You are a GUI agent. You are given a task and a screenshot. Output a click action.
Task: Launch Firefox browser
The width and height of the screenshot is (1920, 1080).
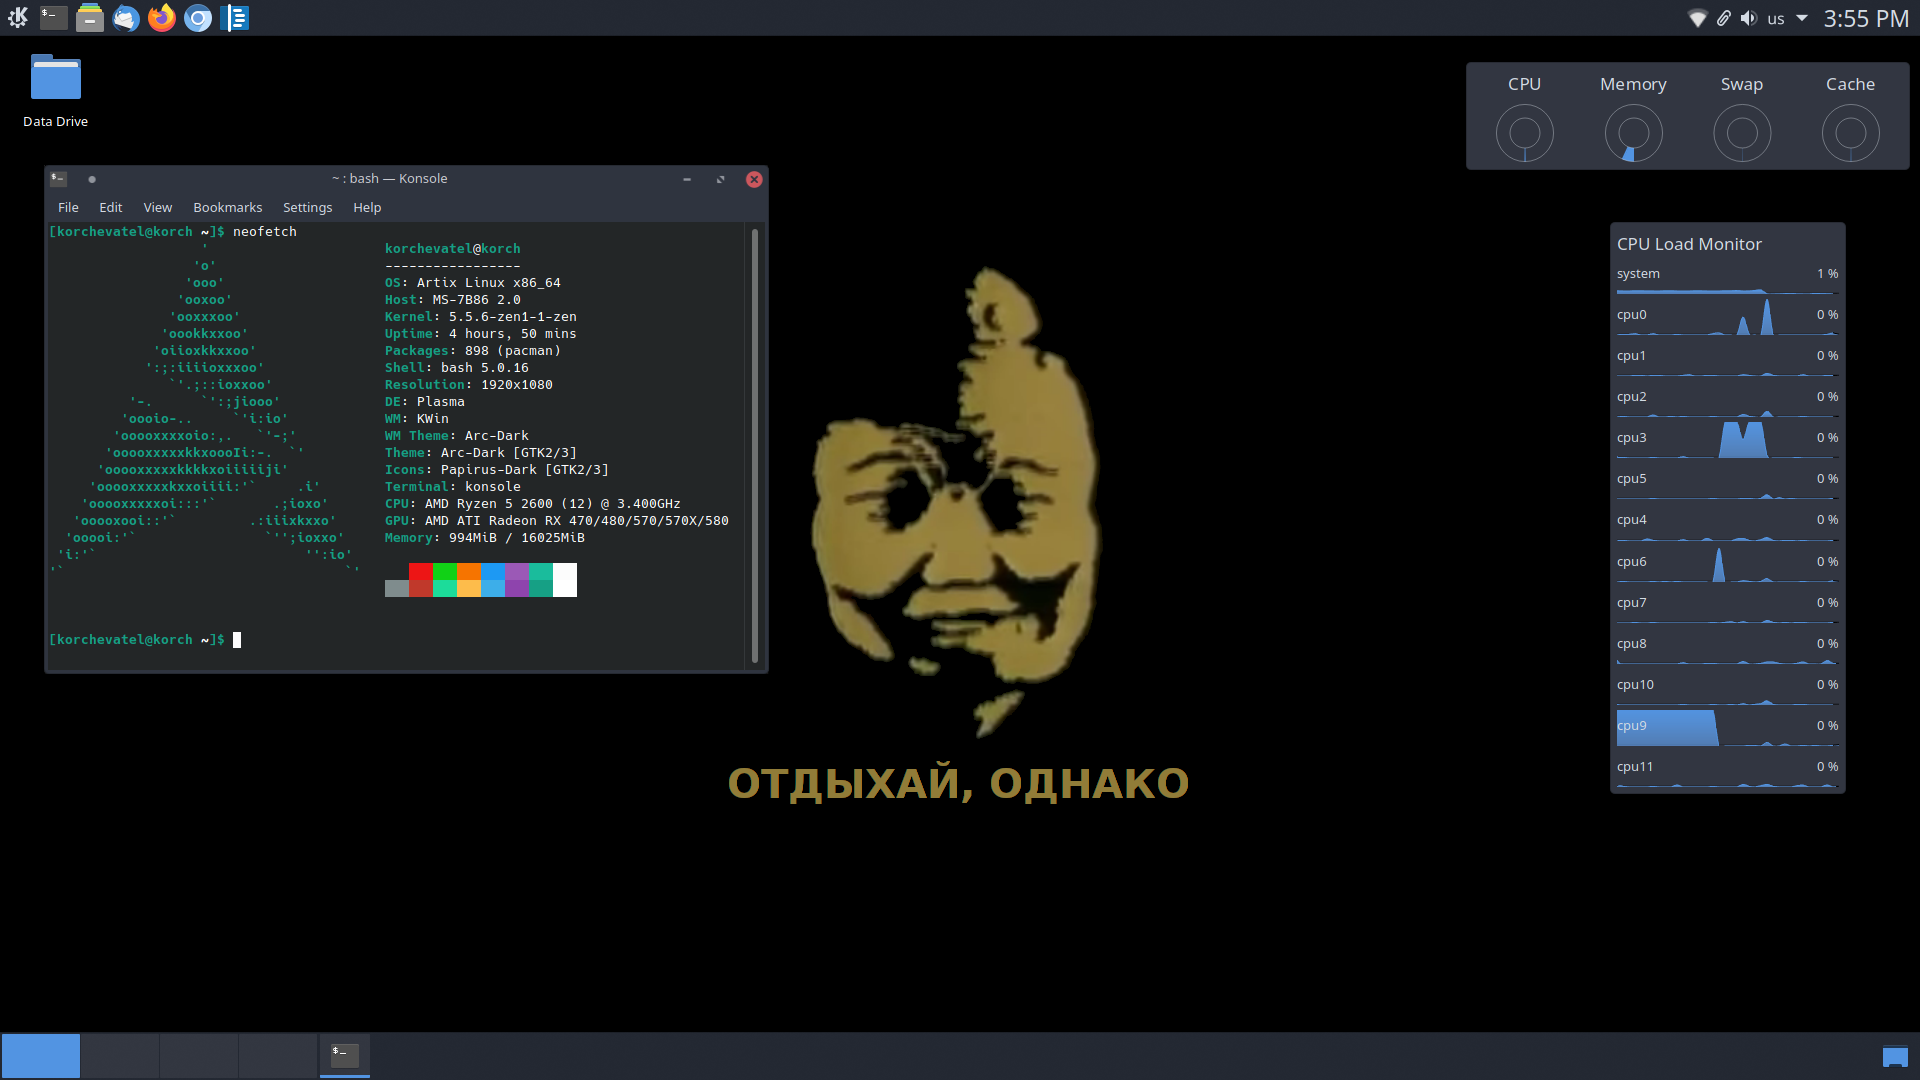click(162, 18)
